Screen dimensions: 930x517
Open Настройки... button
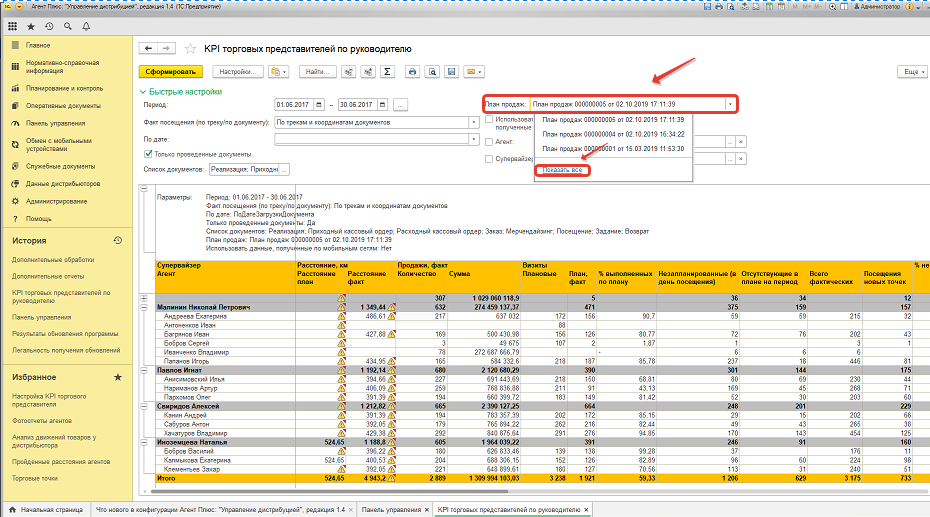238,72
